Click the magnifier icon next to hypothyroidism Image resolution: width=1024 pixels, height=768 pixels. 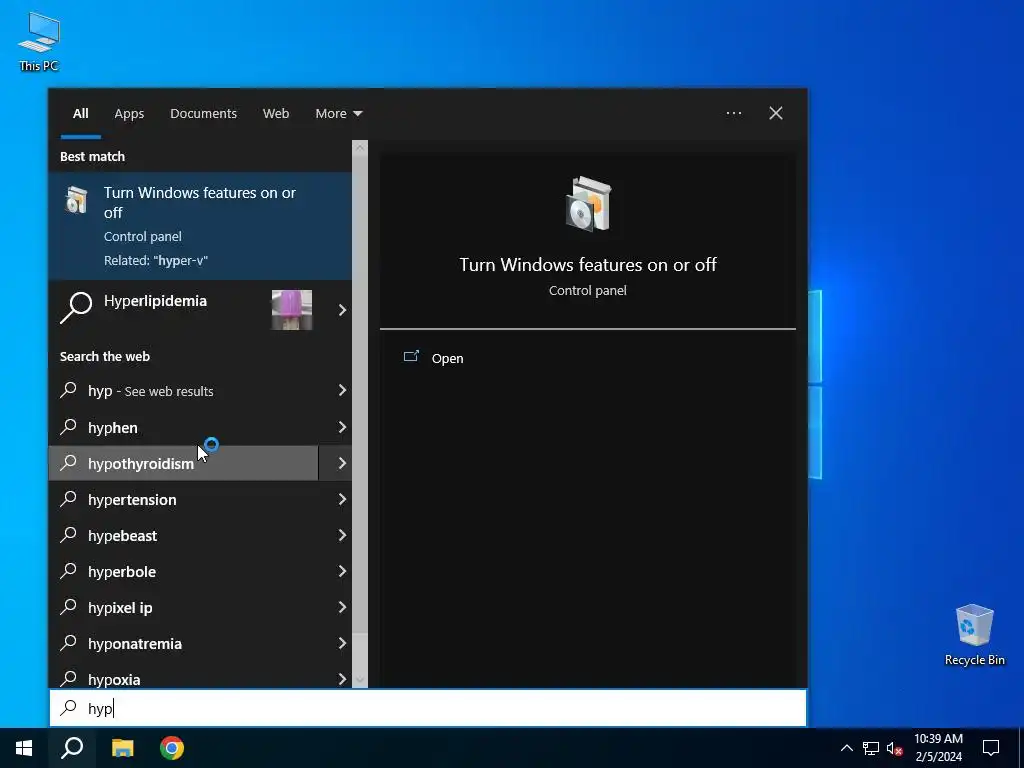coord(69,462)
